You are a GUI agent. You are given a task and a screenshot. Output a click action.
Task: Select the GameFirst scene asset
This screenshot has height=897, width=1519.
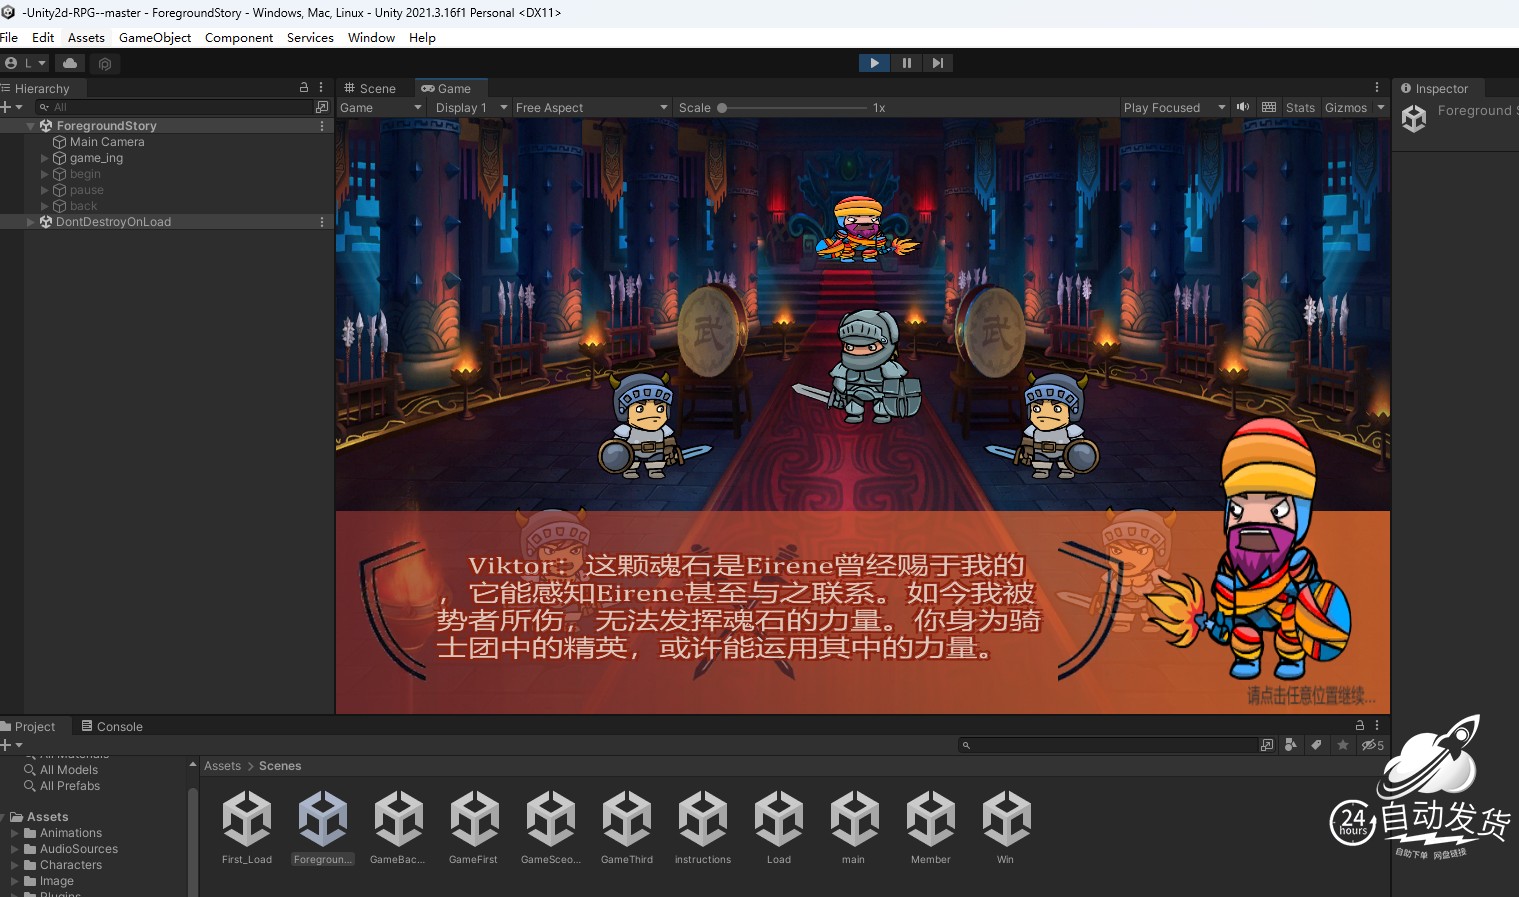[474, 827]
